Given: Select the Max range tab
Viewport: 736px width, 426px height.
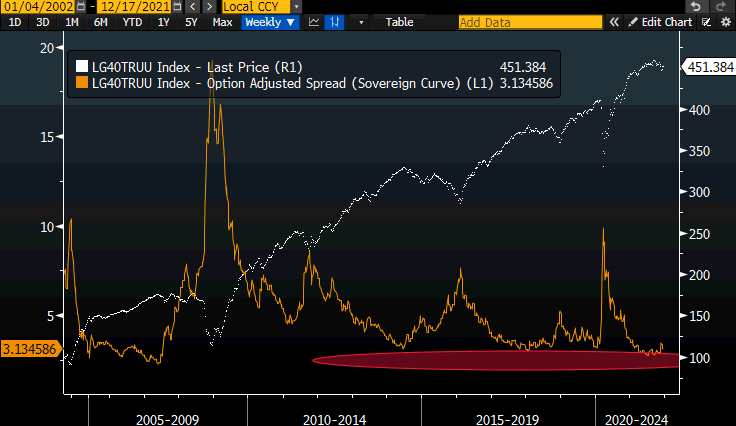Looking at the screenshot, I should [222, 22].
